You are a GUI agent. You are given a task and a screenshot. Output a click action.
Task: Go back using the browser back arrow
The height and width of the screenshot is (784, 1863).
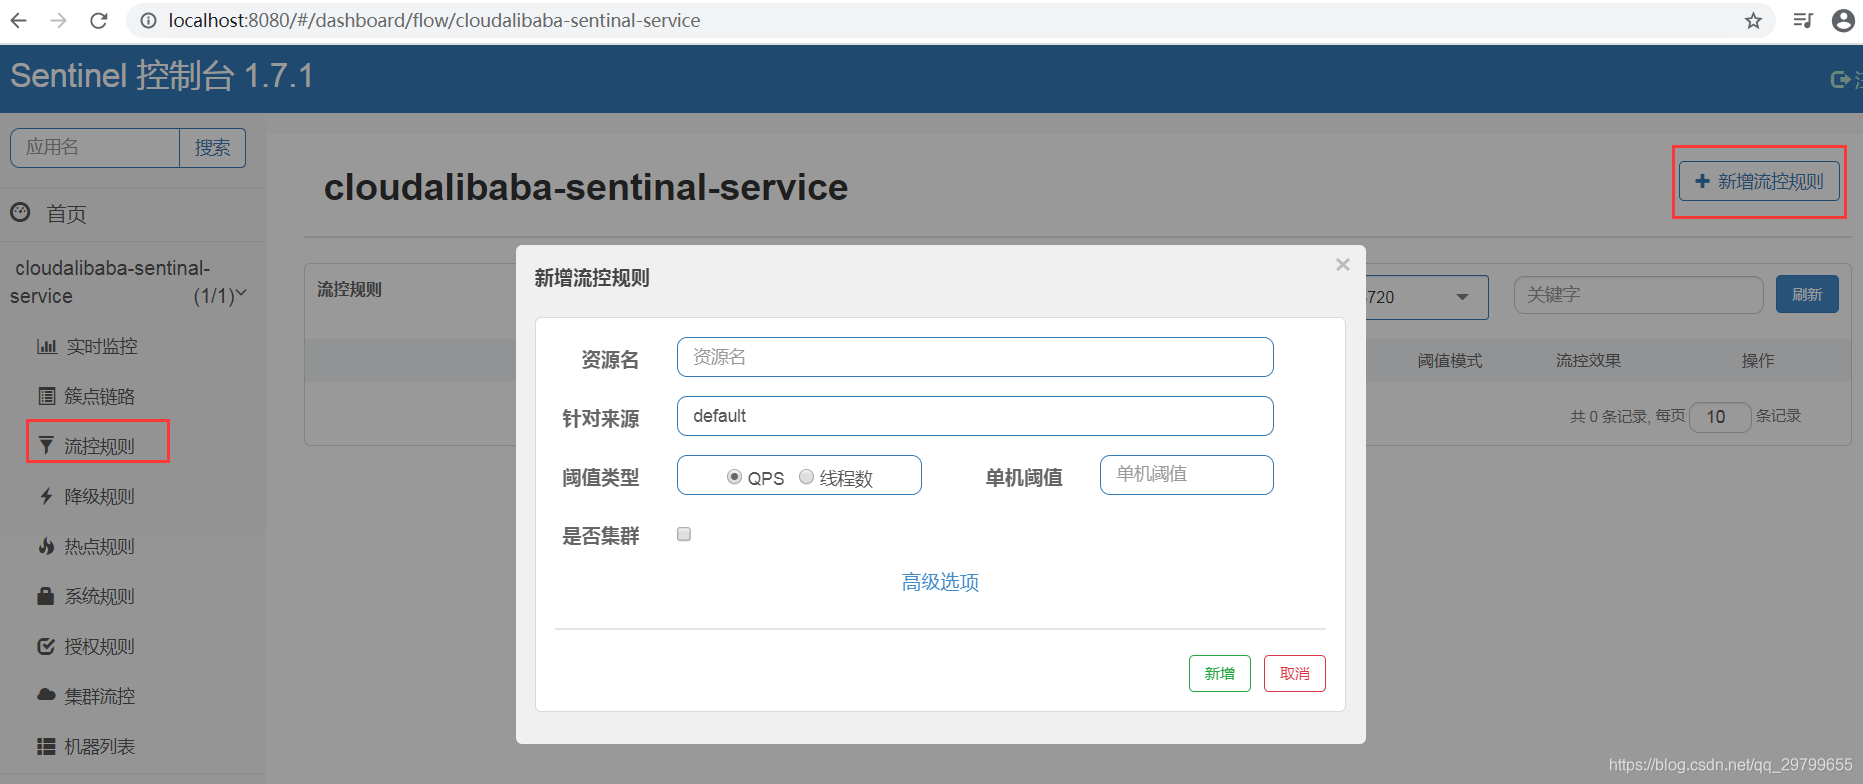[x=19, y=20]
